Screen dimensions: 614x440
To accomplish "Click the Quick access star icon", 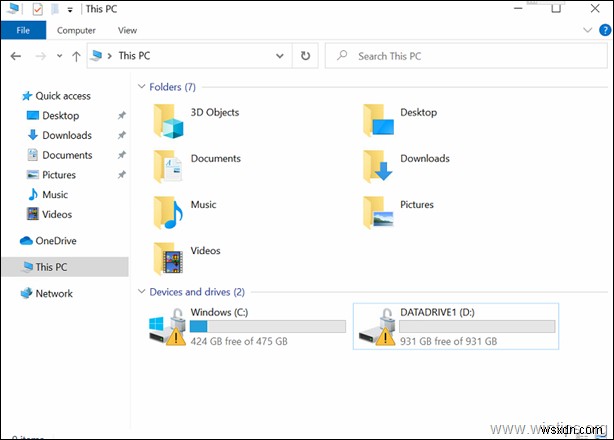I will [27, 96].
